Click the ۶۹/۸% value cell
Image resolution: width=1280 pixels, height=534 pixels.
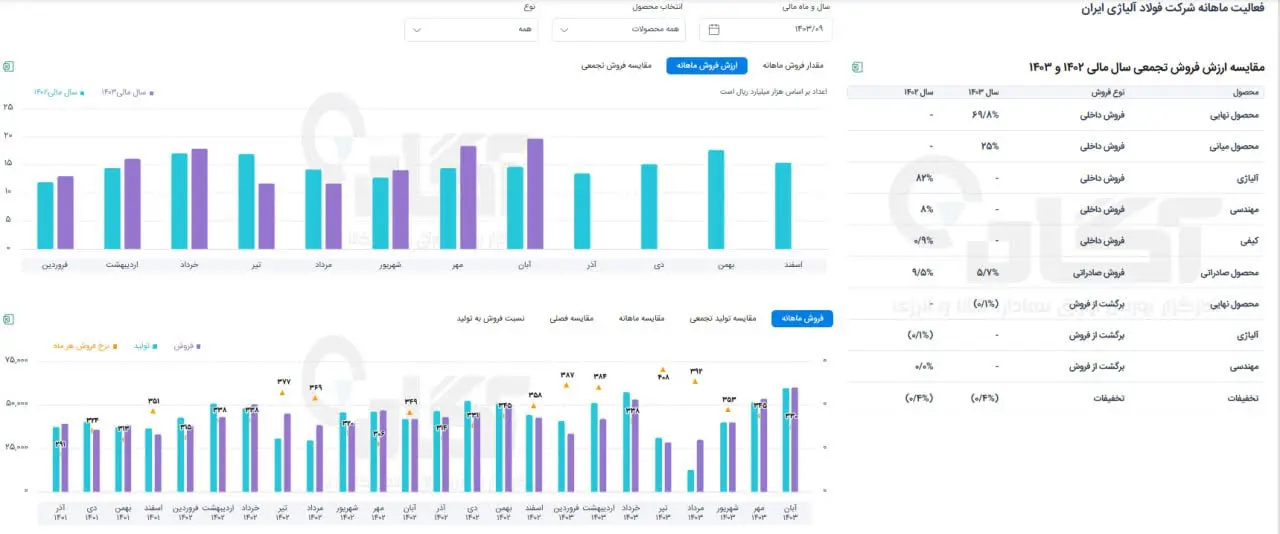coord(985,115)
